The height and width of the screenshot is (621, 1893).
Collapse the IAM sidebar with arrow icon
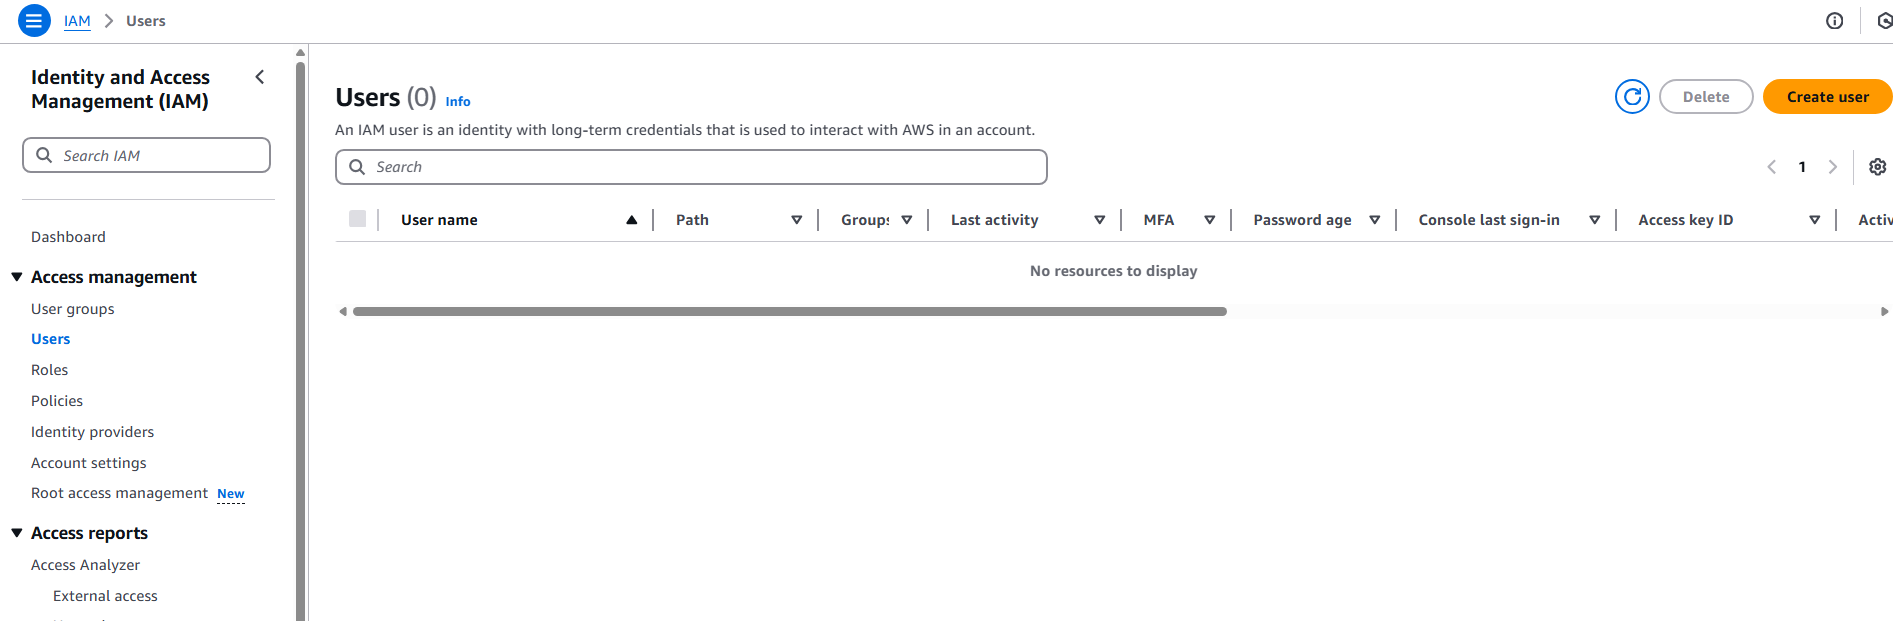(260, 77)
